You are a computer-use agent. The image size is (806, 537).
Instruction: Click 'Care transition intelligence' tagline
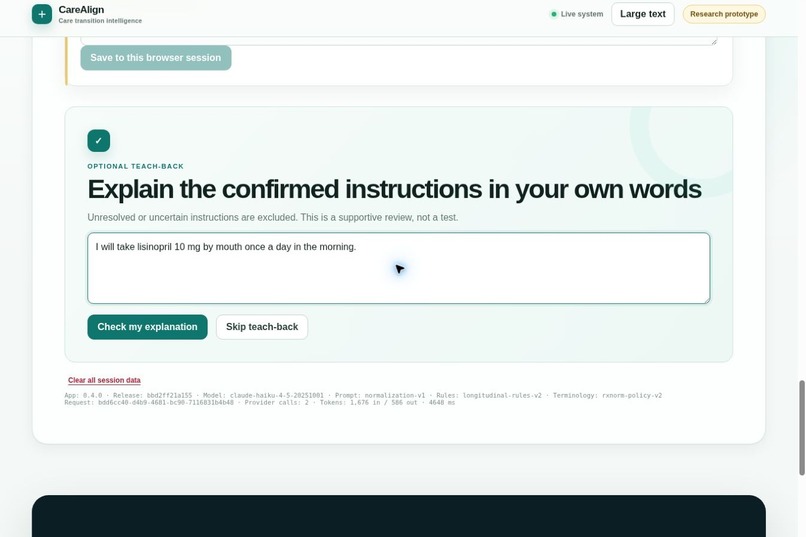coord(100,21)
